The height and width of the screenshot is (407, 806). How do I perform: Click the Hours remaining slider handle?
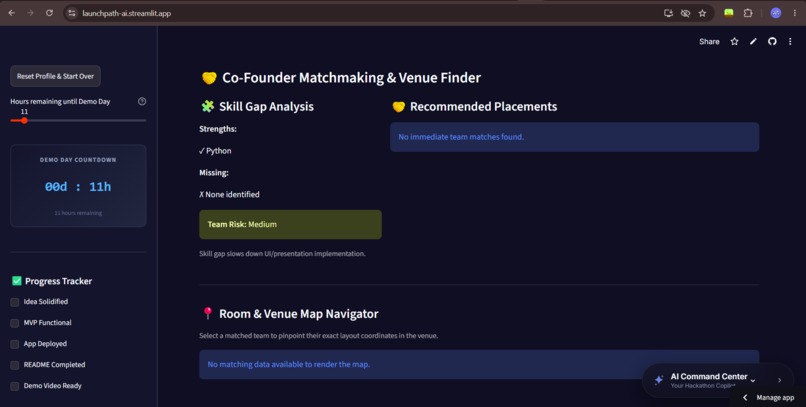(x=24, y=120)
